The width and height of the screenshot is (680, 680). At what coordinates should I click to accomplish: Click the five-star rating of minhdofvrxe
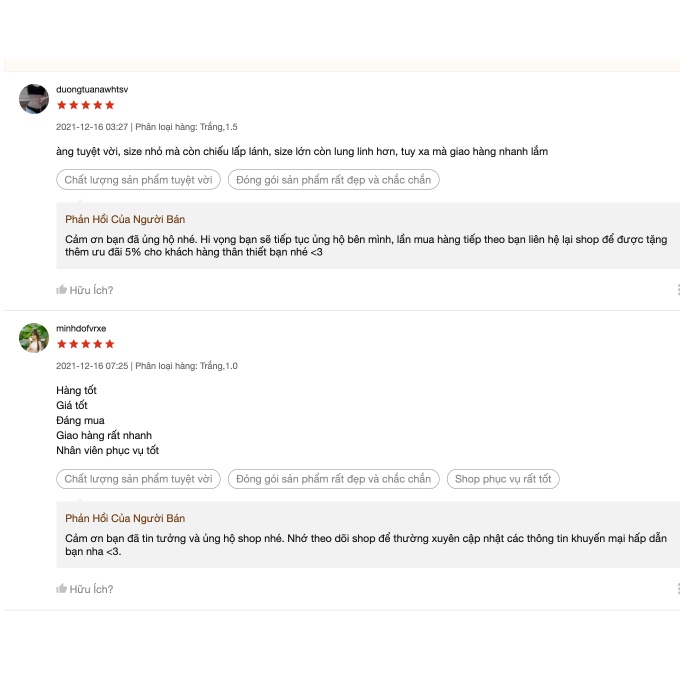click(85, 344)
